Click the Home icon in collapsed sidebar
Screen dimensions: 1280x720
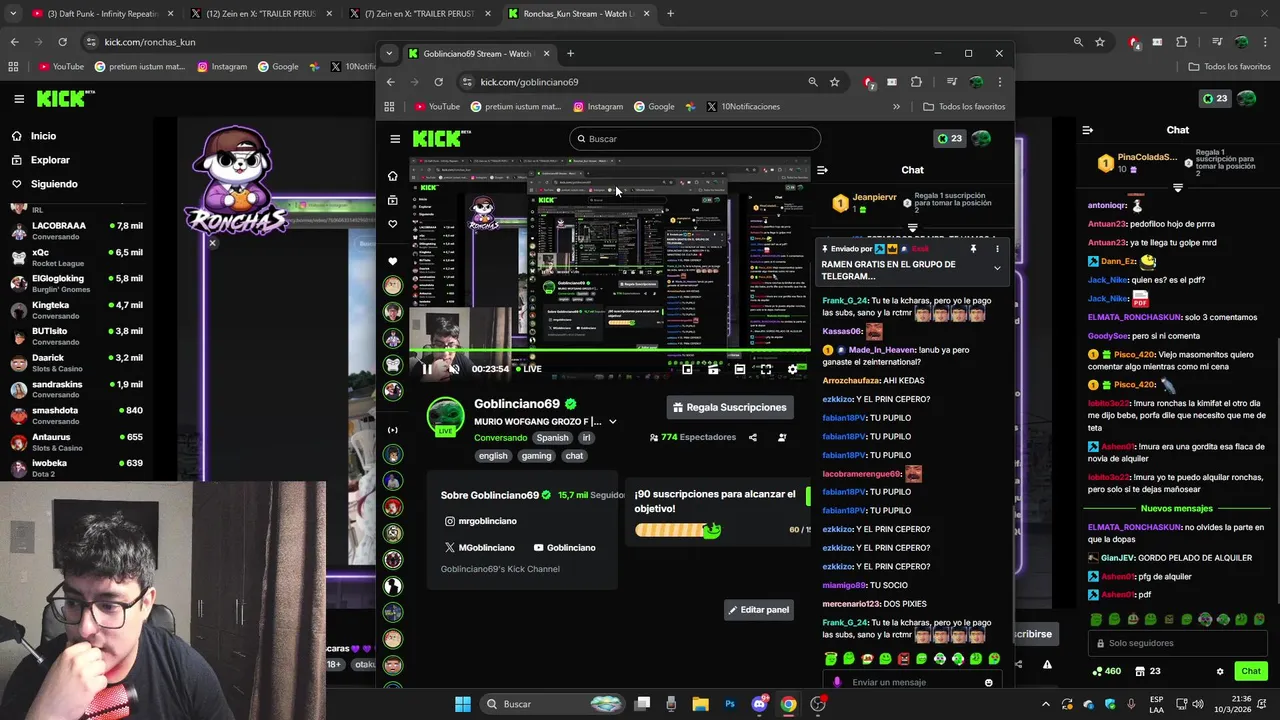coord(393,176)
